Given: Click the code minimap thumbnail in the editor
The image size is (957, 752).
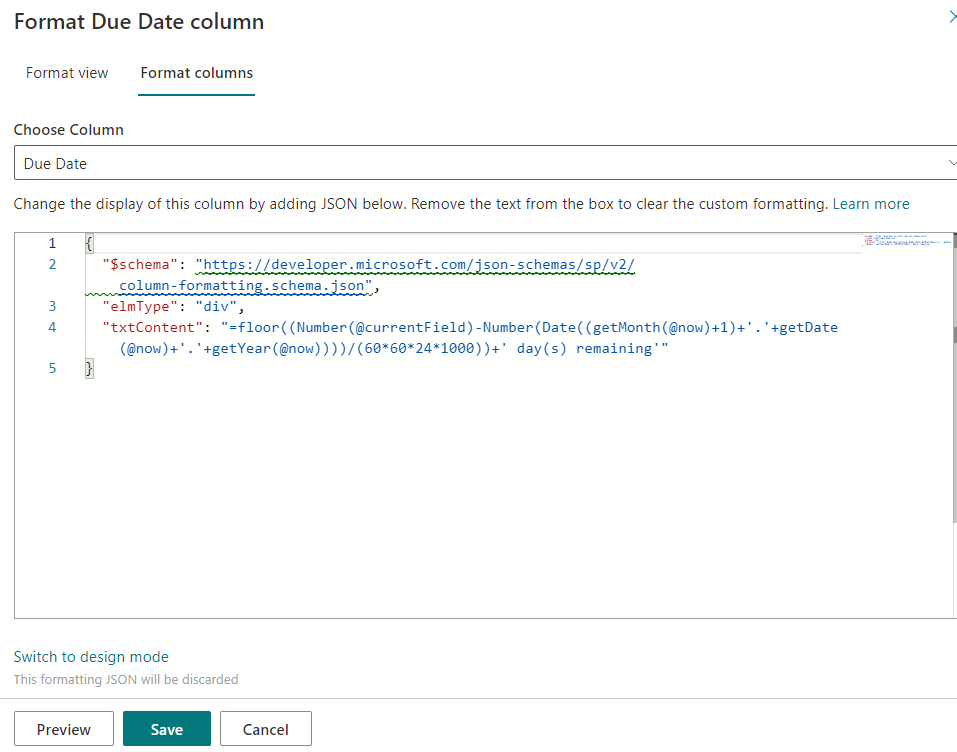Looking at the screenshot, I should (906, 242).
